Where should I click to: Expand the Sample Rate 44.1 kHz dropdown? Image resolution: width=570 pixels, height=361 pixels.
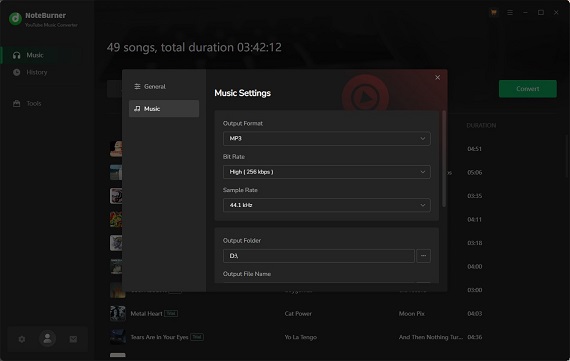(x=326, y=205)
